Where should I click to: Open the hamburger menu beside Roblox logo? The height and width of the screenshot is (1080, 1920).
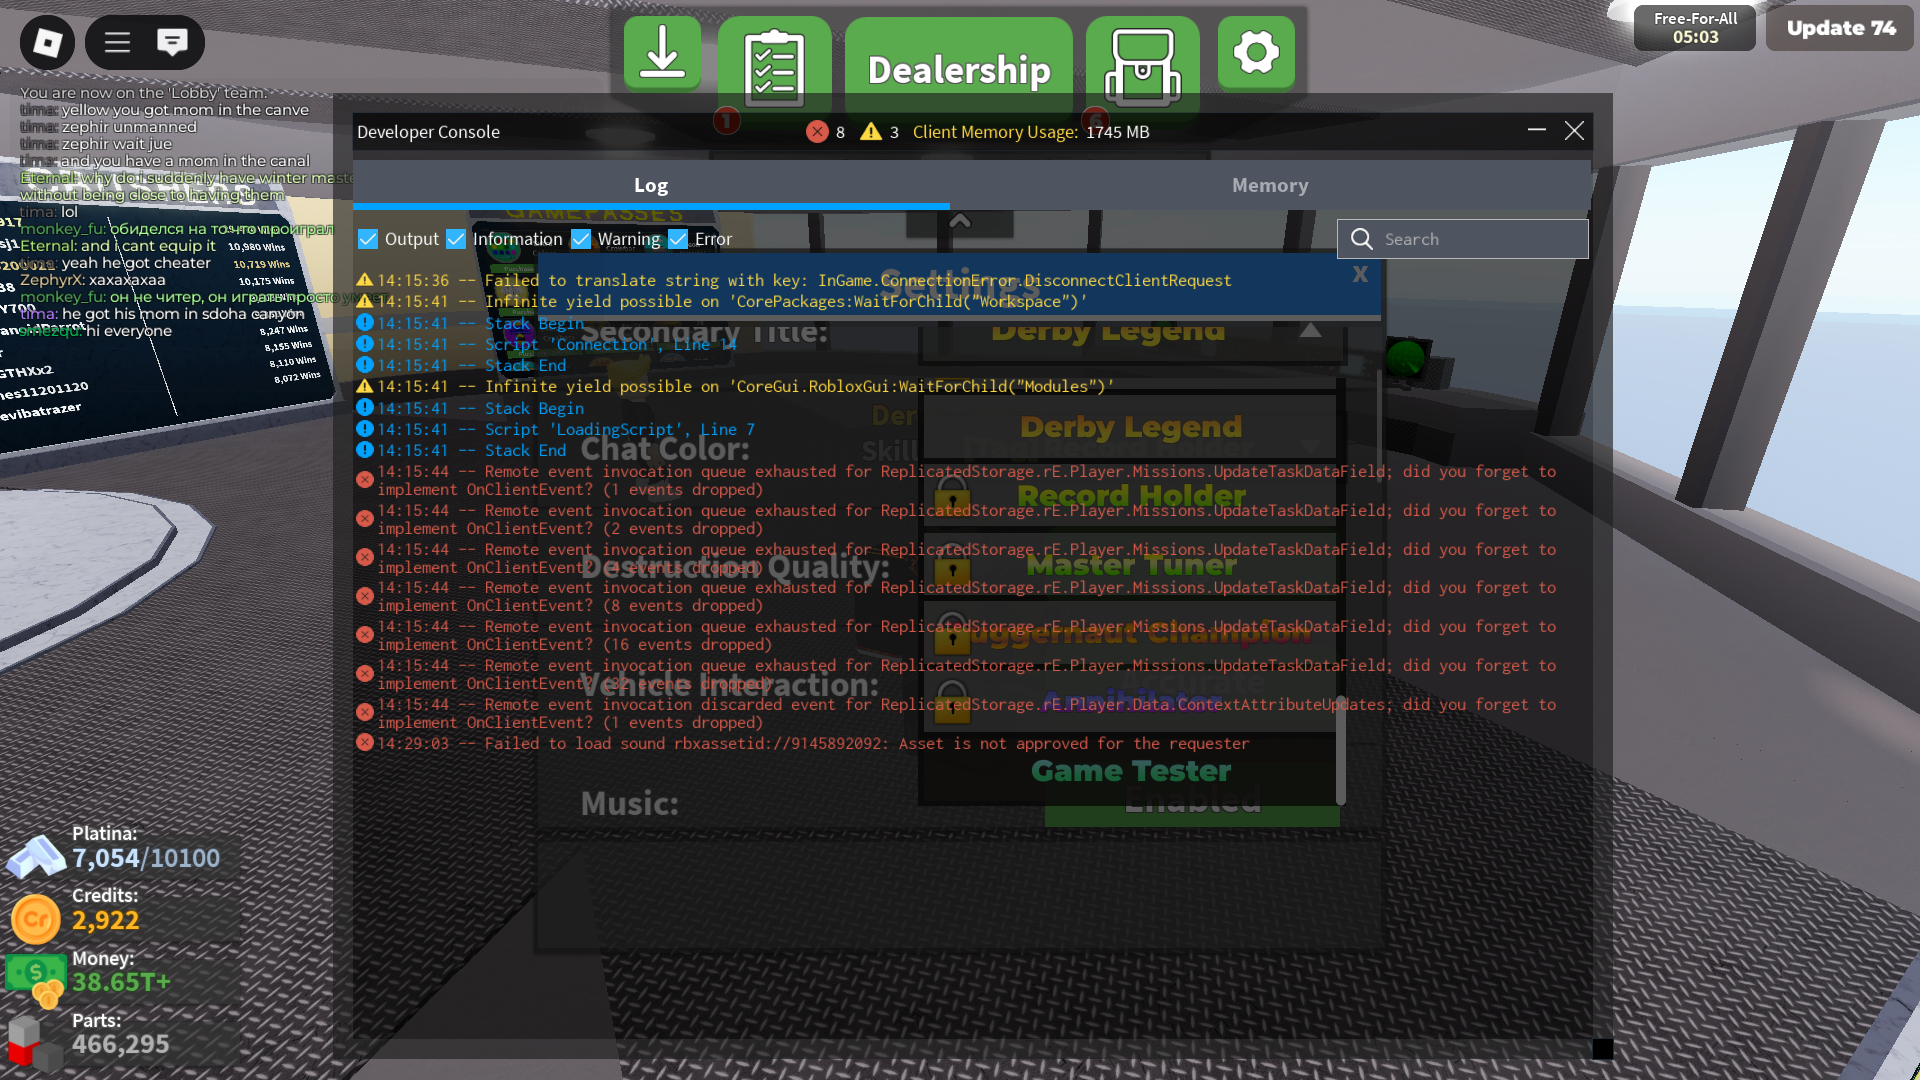118,42
